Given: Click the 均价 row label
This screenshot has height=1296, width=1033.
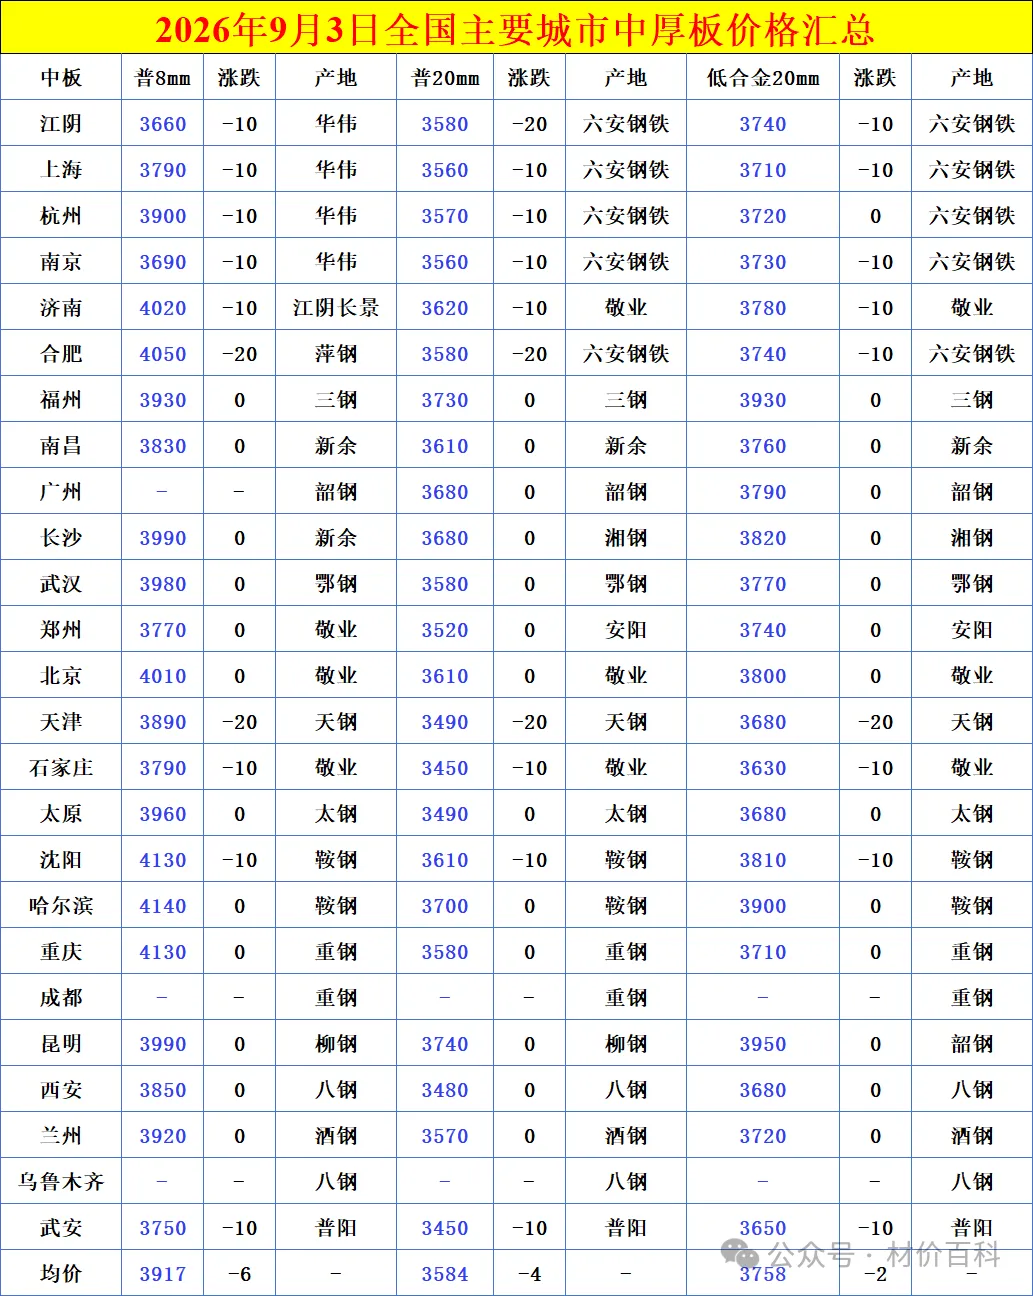Looking at the screenshot, I should (x=61, y=1274).
